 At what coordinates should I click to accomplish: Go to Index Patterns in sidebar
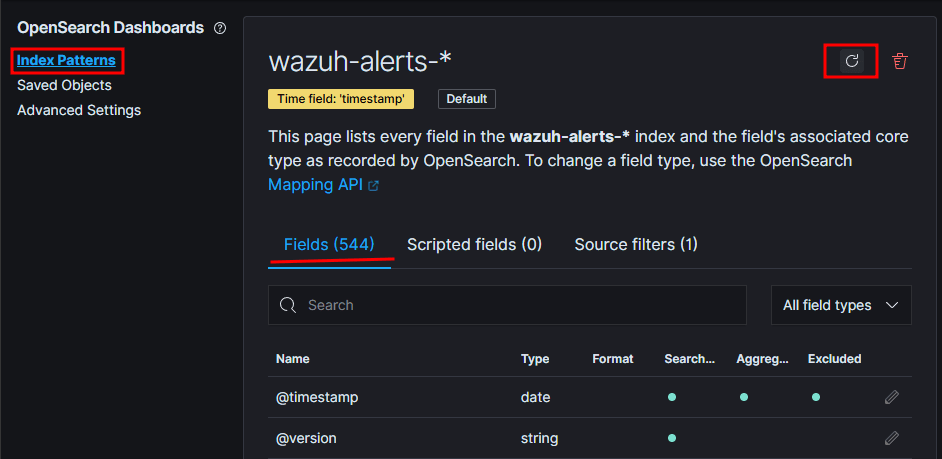click(66, 61)
